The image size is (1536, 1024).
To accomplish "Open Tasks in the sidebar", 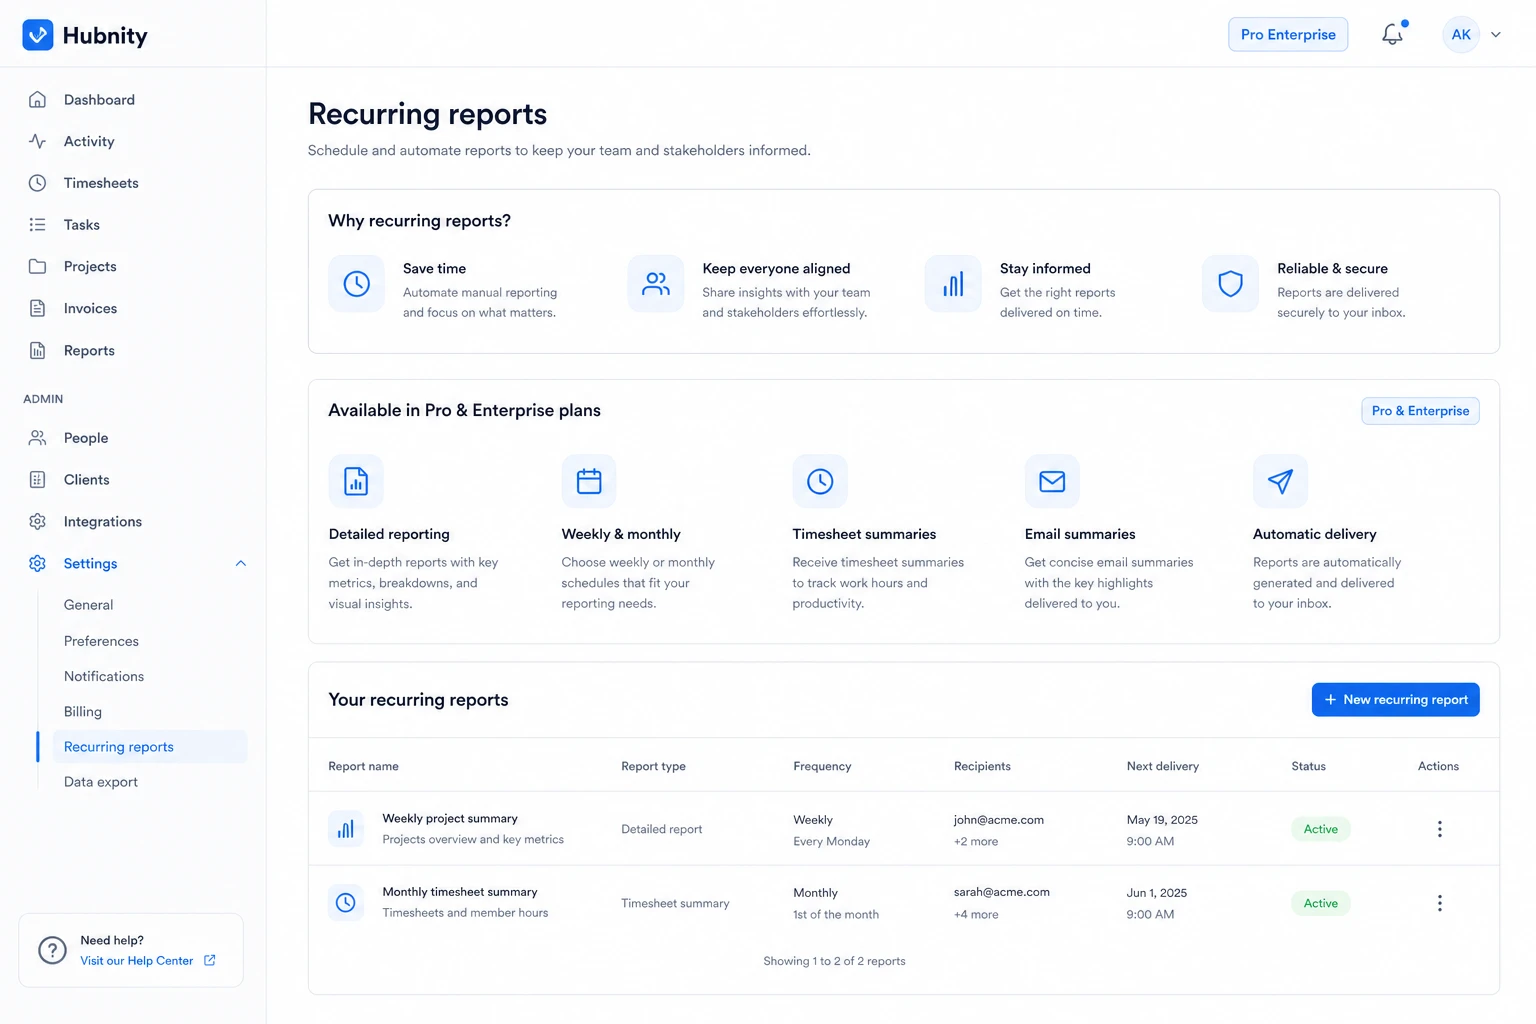I will pos(82,225).
